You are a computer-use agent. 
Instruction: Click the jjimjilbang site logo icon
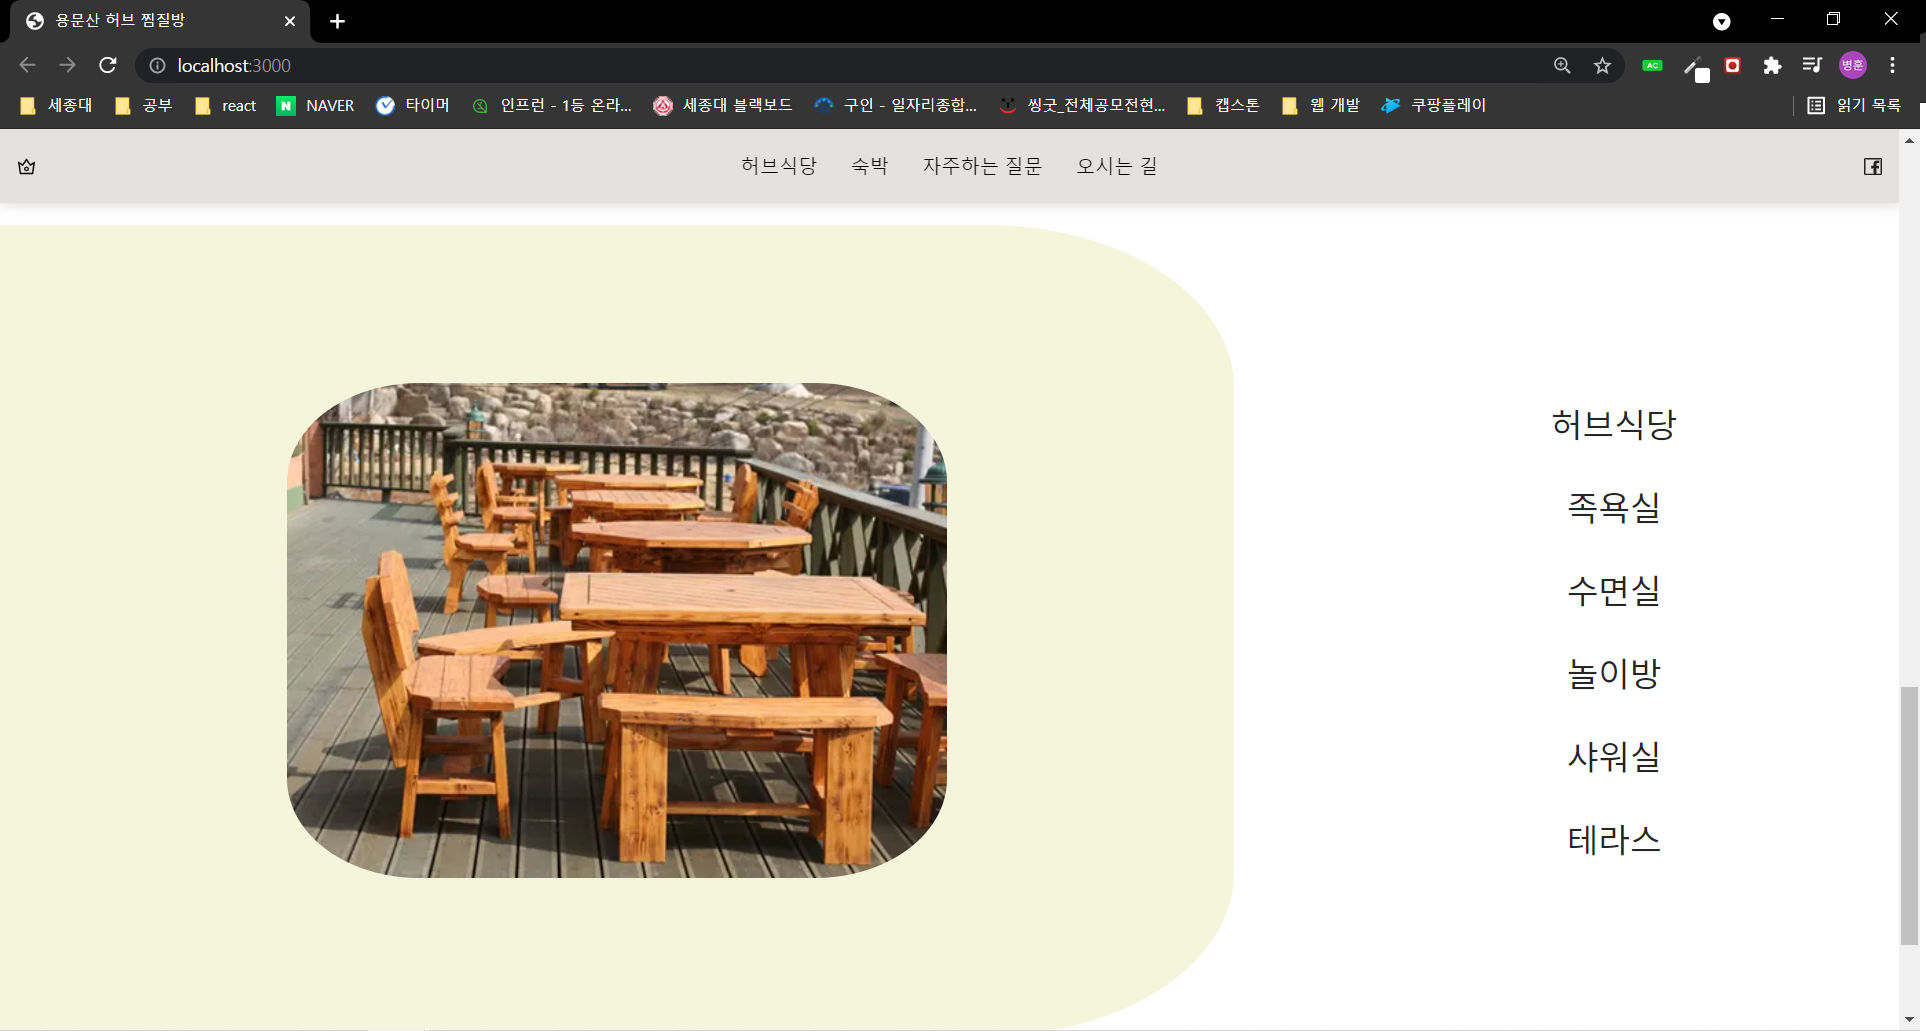[26, 166]
